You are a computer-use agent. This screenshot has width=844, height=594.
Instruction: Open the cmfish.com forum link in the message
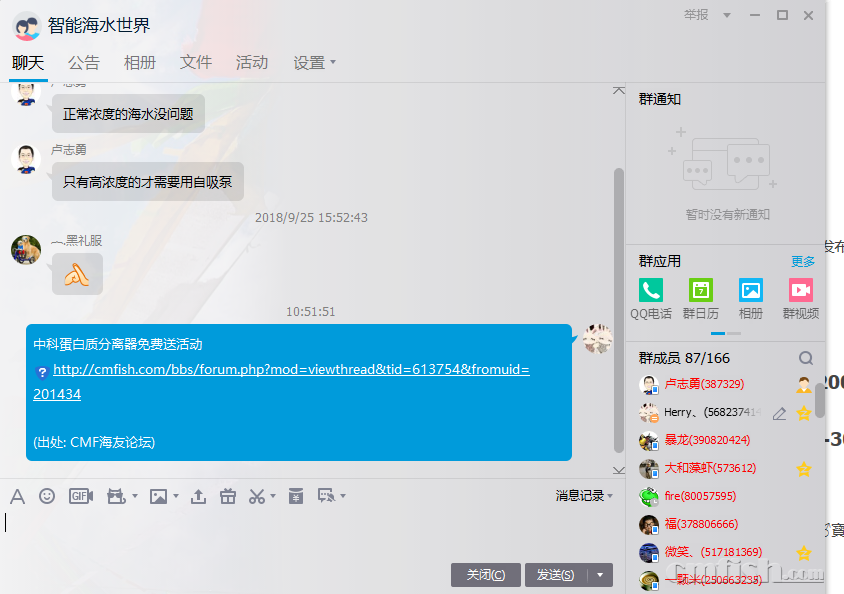(290, 370)
